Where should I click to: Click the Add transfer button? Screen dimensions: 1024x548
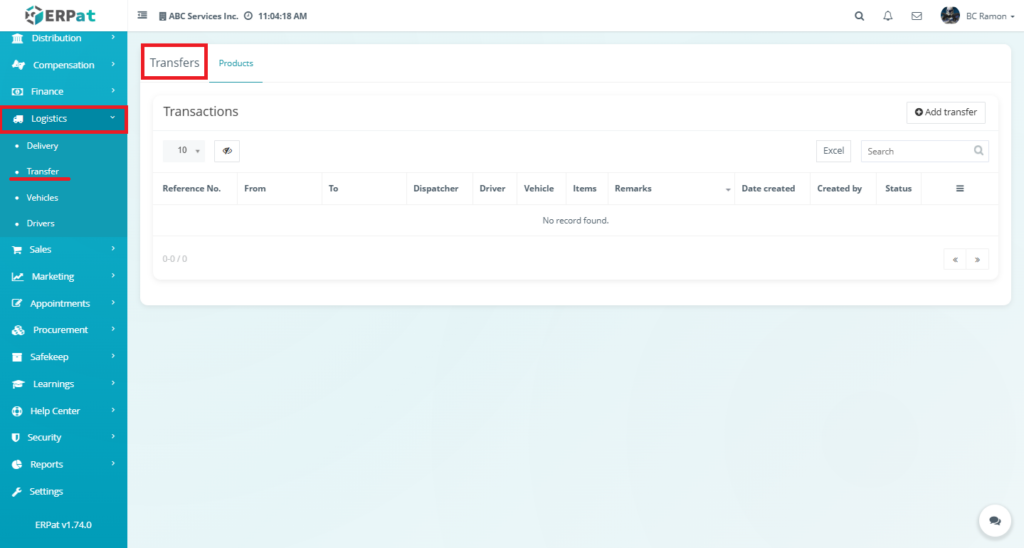[945, 112]
